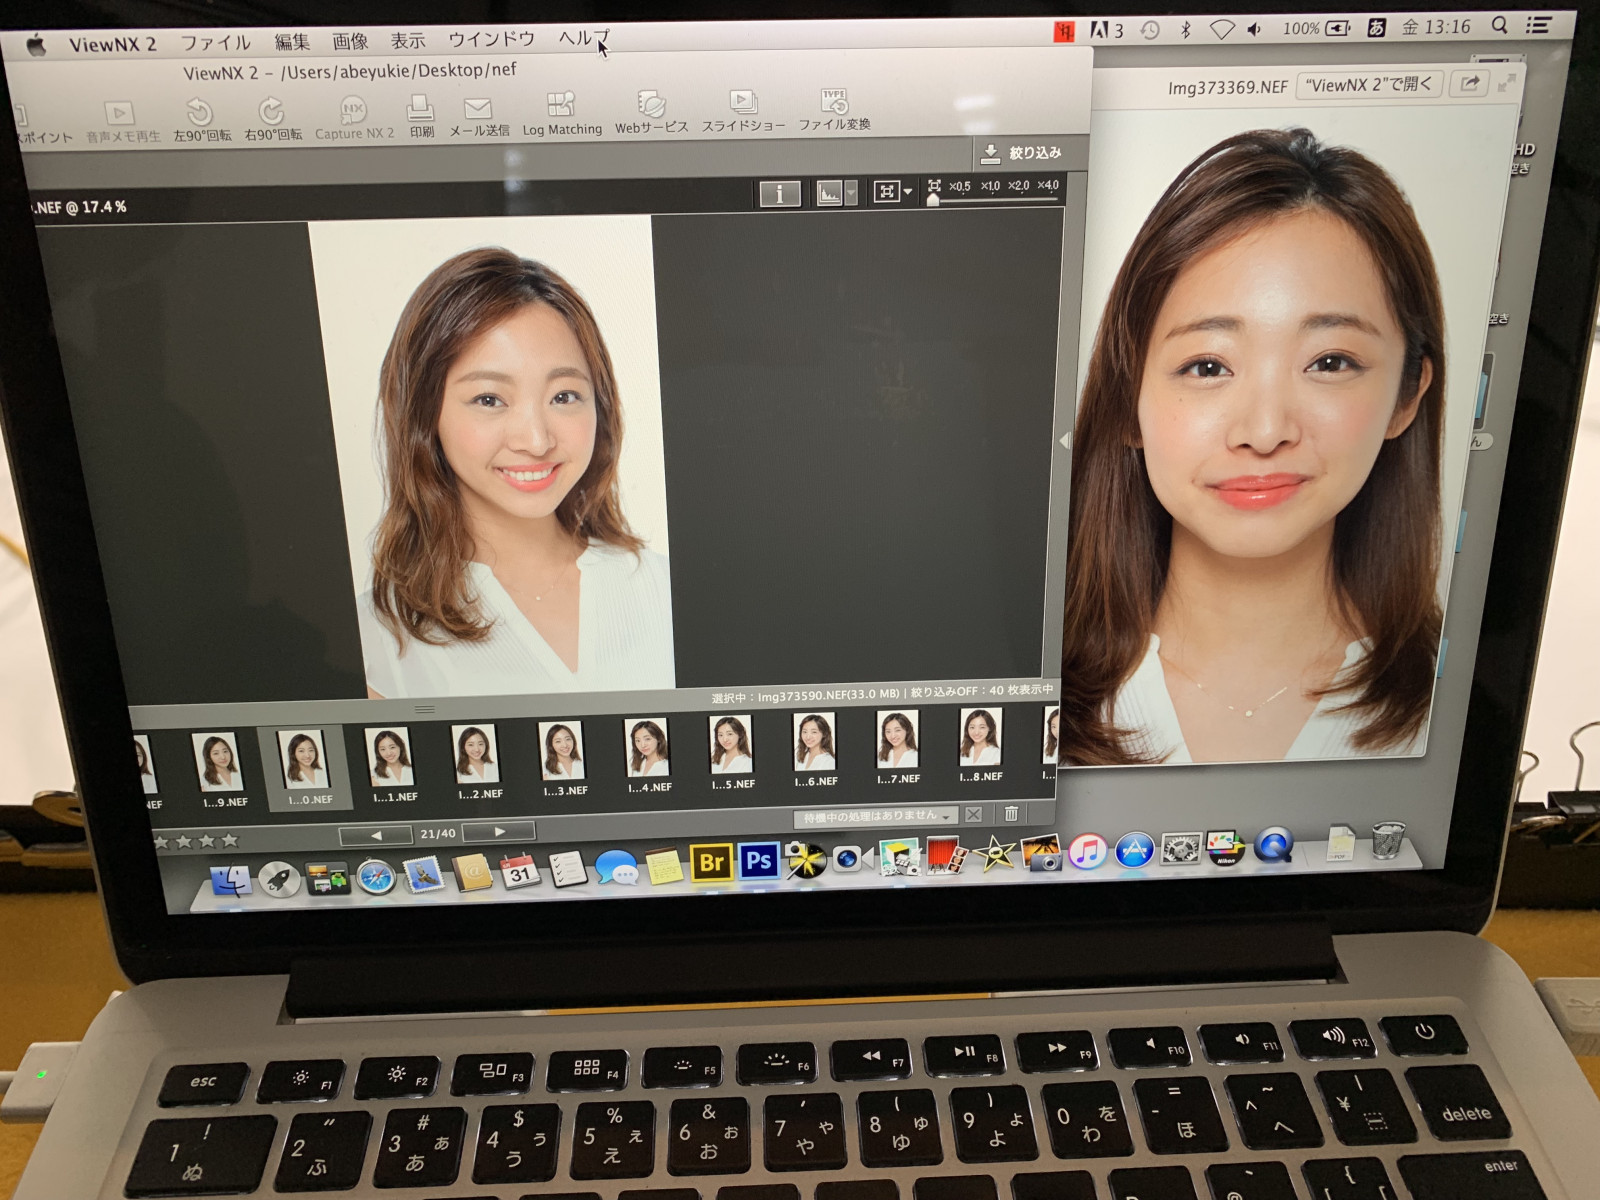Select the I...1.NEF thumbnail
The height and width of the screenshot is (1200, 1600).
click(390, 763)
